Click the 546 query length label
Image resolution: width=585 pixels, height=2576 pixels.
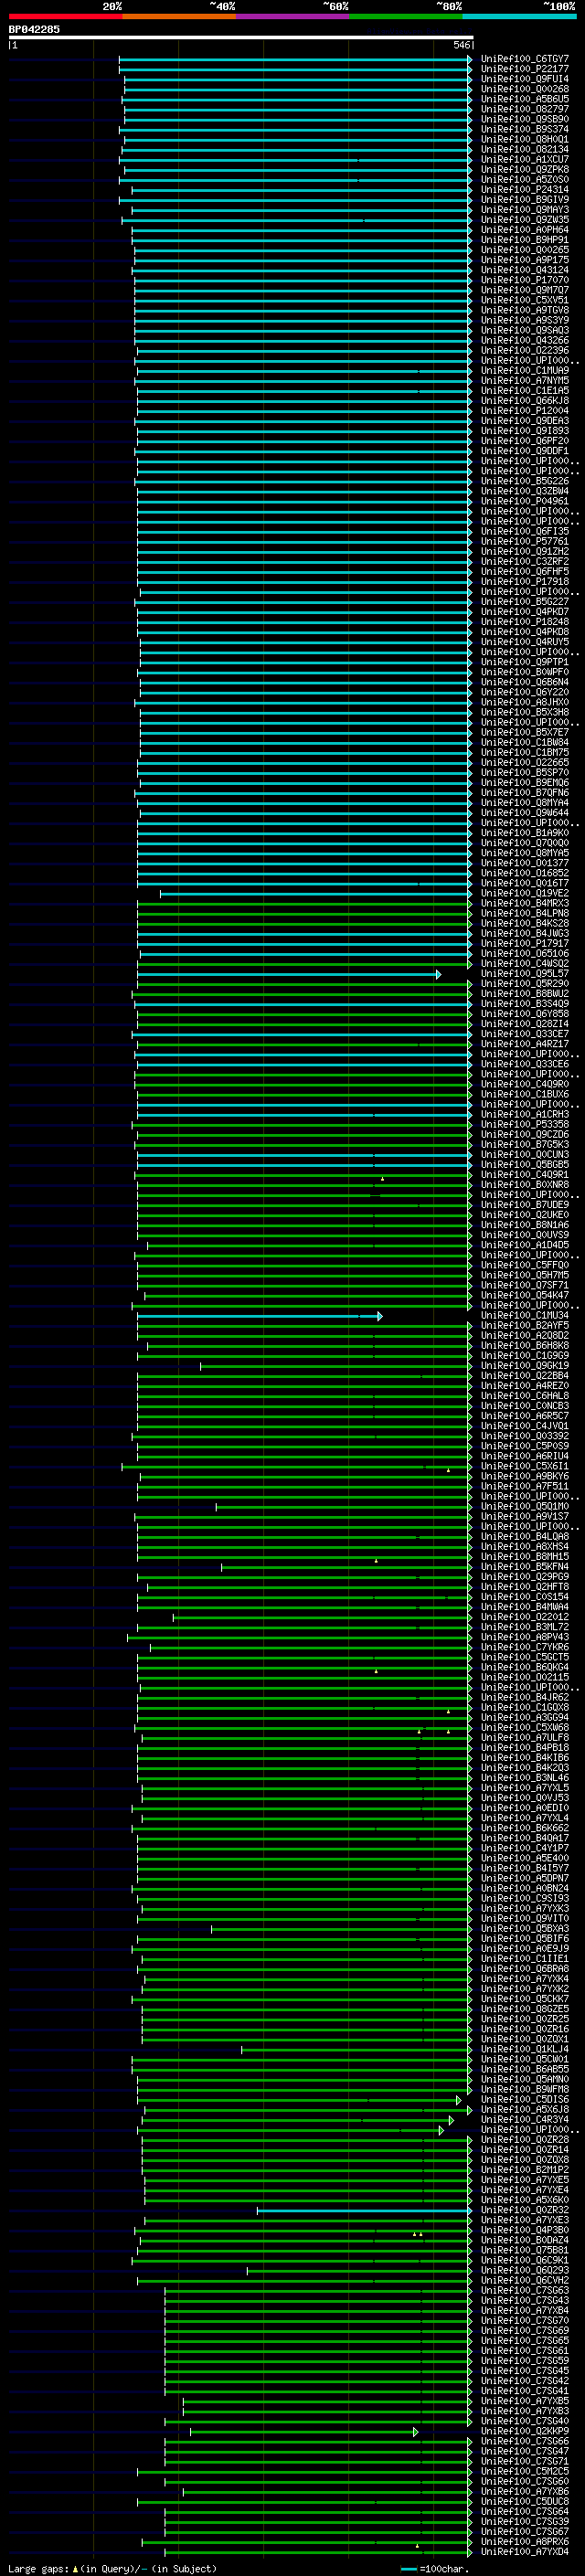462,45
